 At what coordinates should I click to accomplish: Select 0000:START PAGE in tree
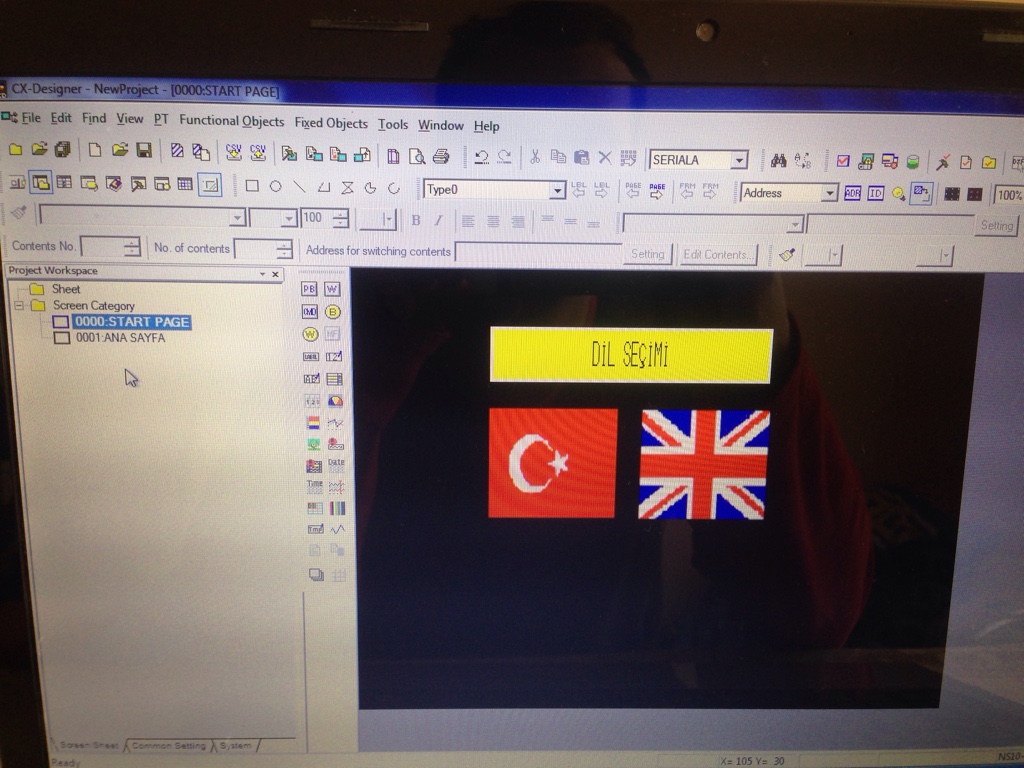click(131, 322)
